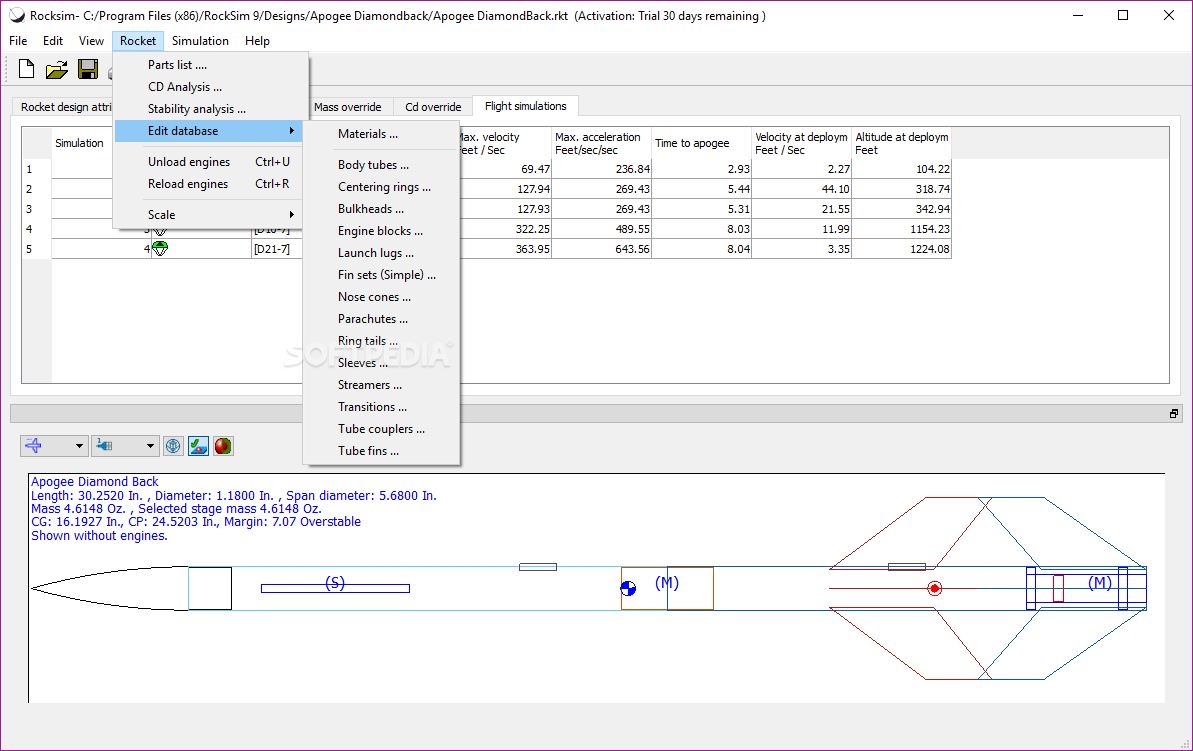Screen dimensions: 1193x751
Task: Click the red CP marker on the rocket
Action: pyautogui.click(x=935, y=588)
